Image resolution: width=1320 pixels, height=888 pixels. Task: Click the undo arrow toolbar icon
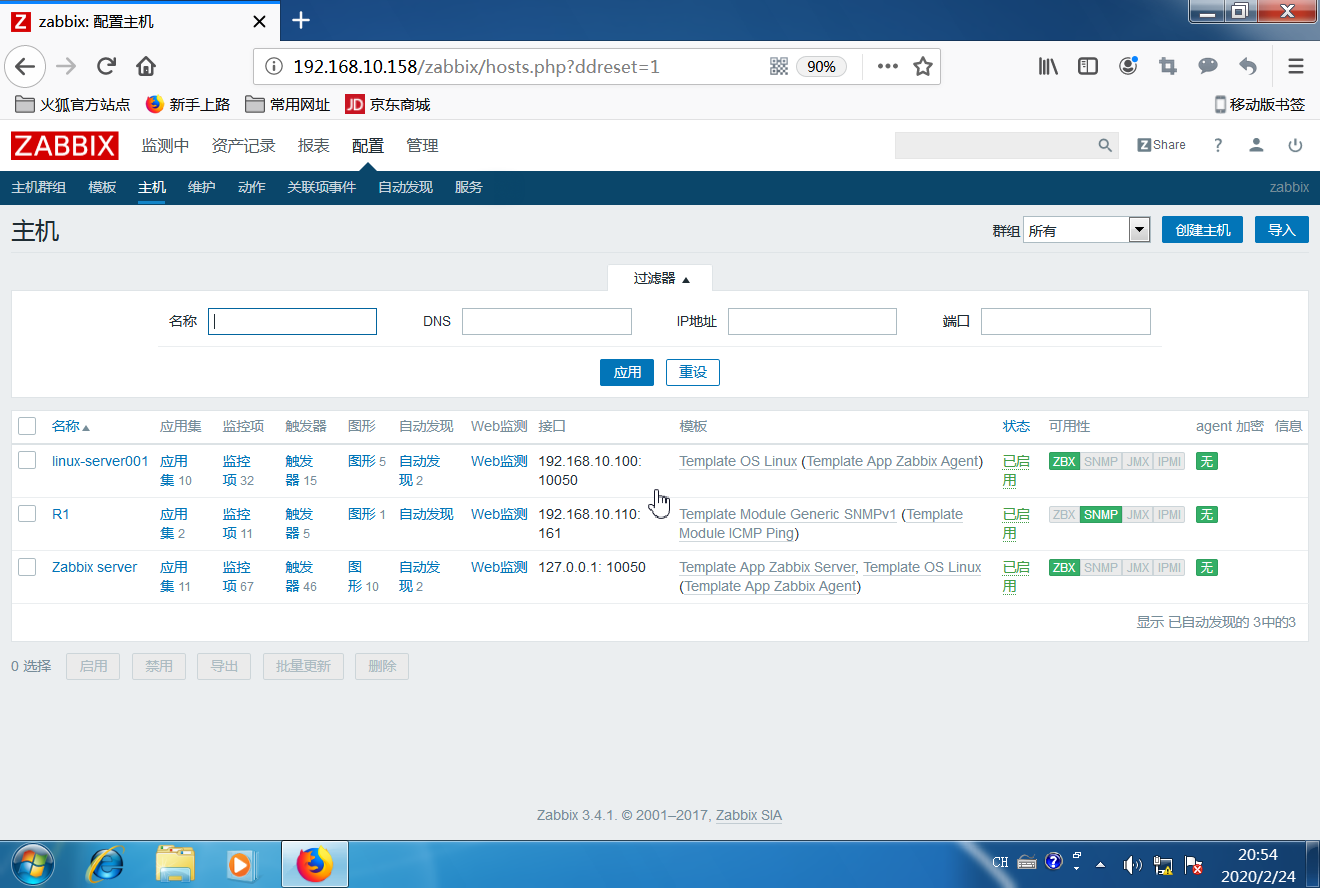point(1248,67)
